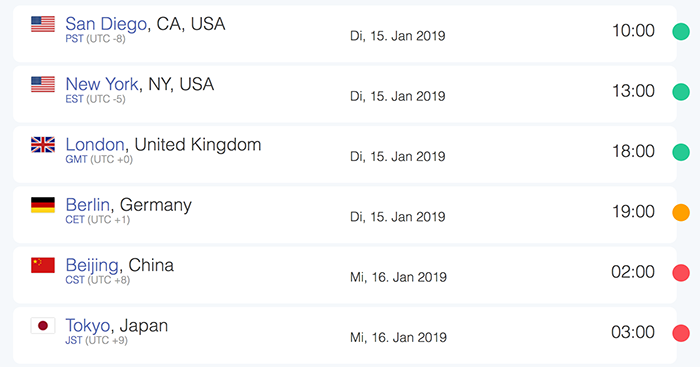Open the Beijing city link
Image resolution: width=700 pixels, height=367 pixels.
(92, 265)
